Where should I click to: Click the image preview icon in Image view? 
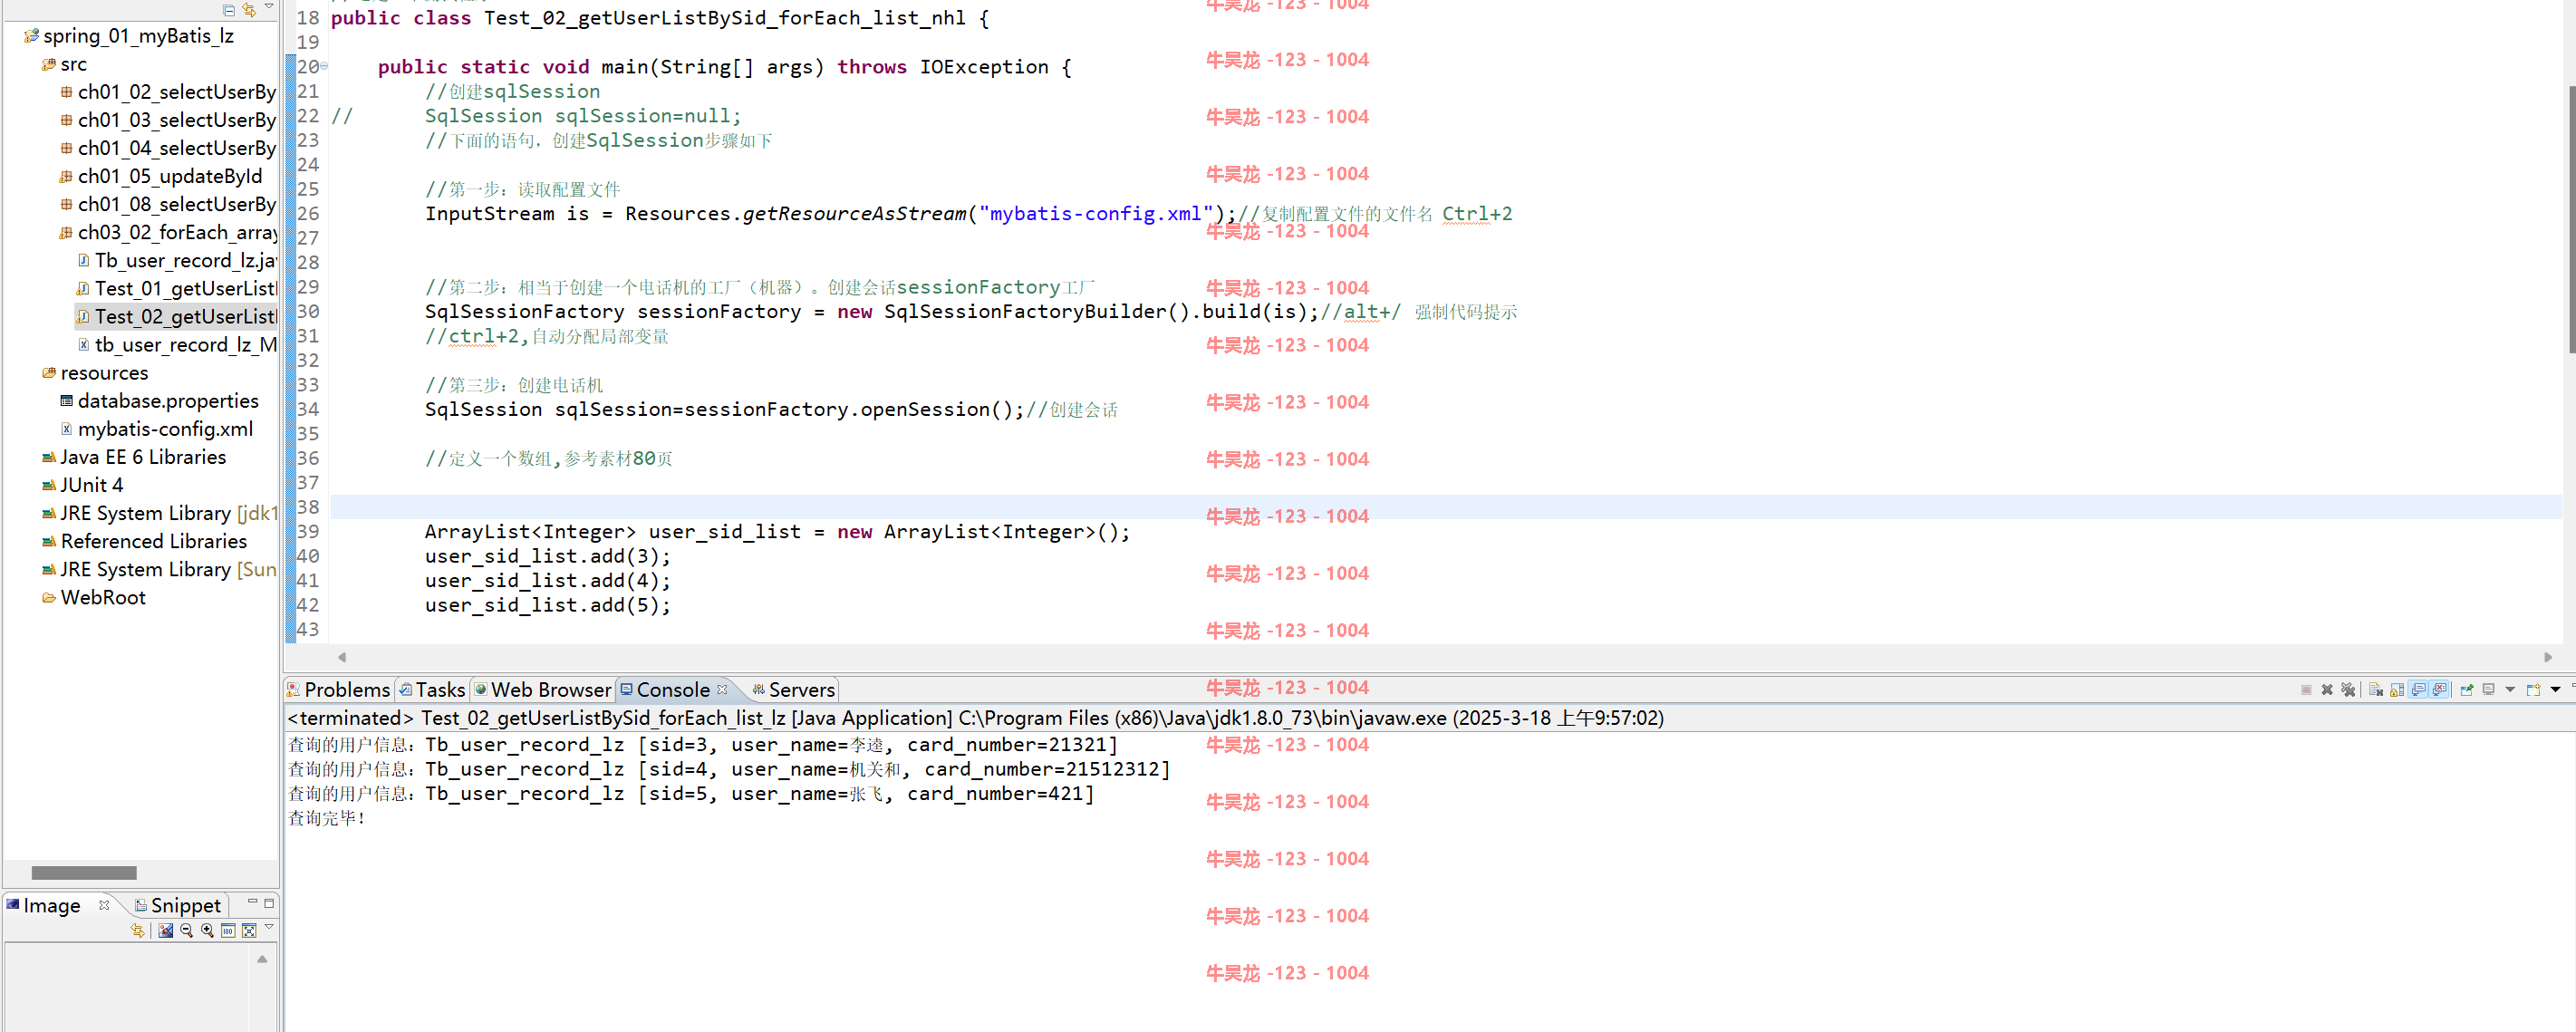coord(166,930)
